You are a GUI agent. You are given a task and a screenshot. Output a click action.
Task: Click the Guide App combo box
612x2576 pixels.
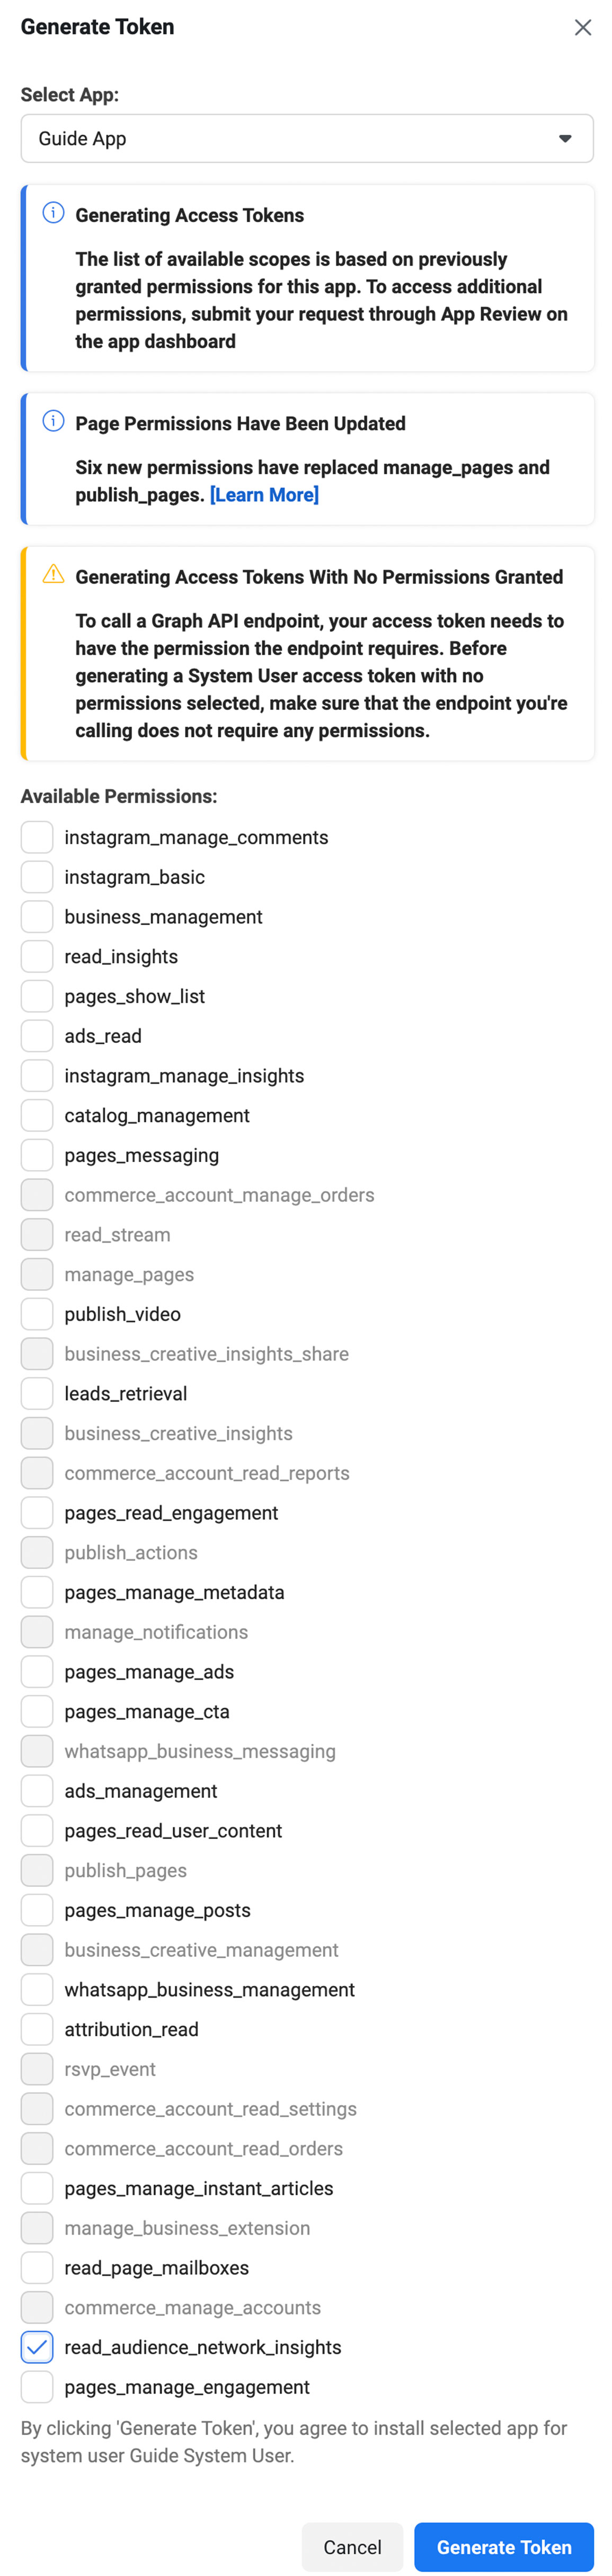(307, 139)
